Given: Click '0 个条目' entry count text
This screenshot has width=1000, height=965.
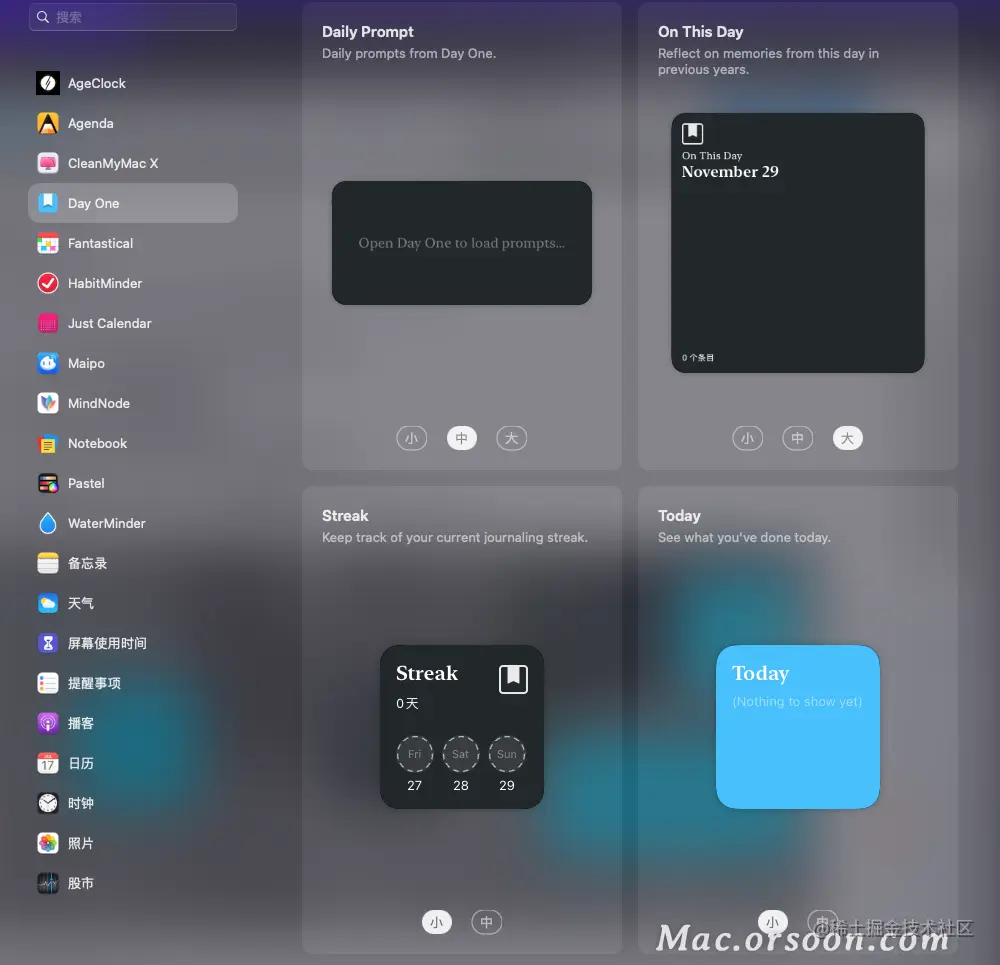Looking at the screenshot, I should click(698, 358).
